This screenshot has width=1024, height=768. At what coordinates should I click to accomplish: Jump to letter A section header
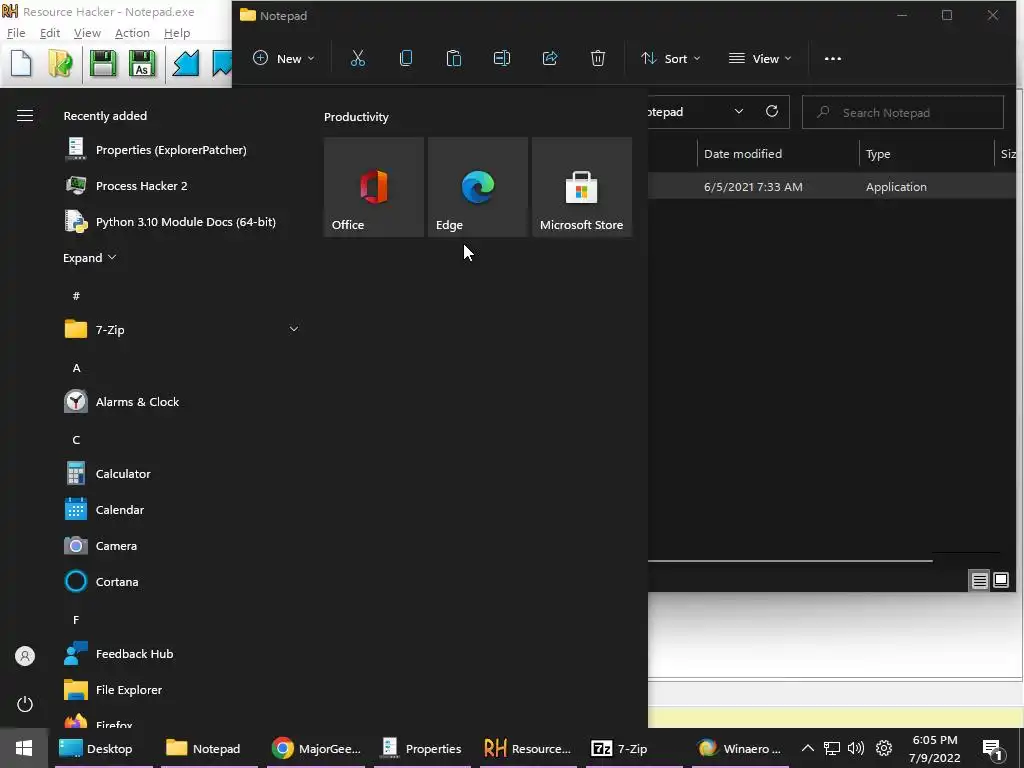click(76, 368)
